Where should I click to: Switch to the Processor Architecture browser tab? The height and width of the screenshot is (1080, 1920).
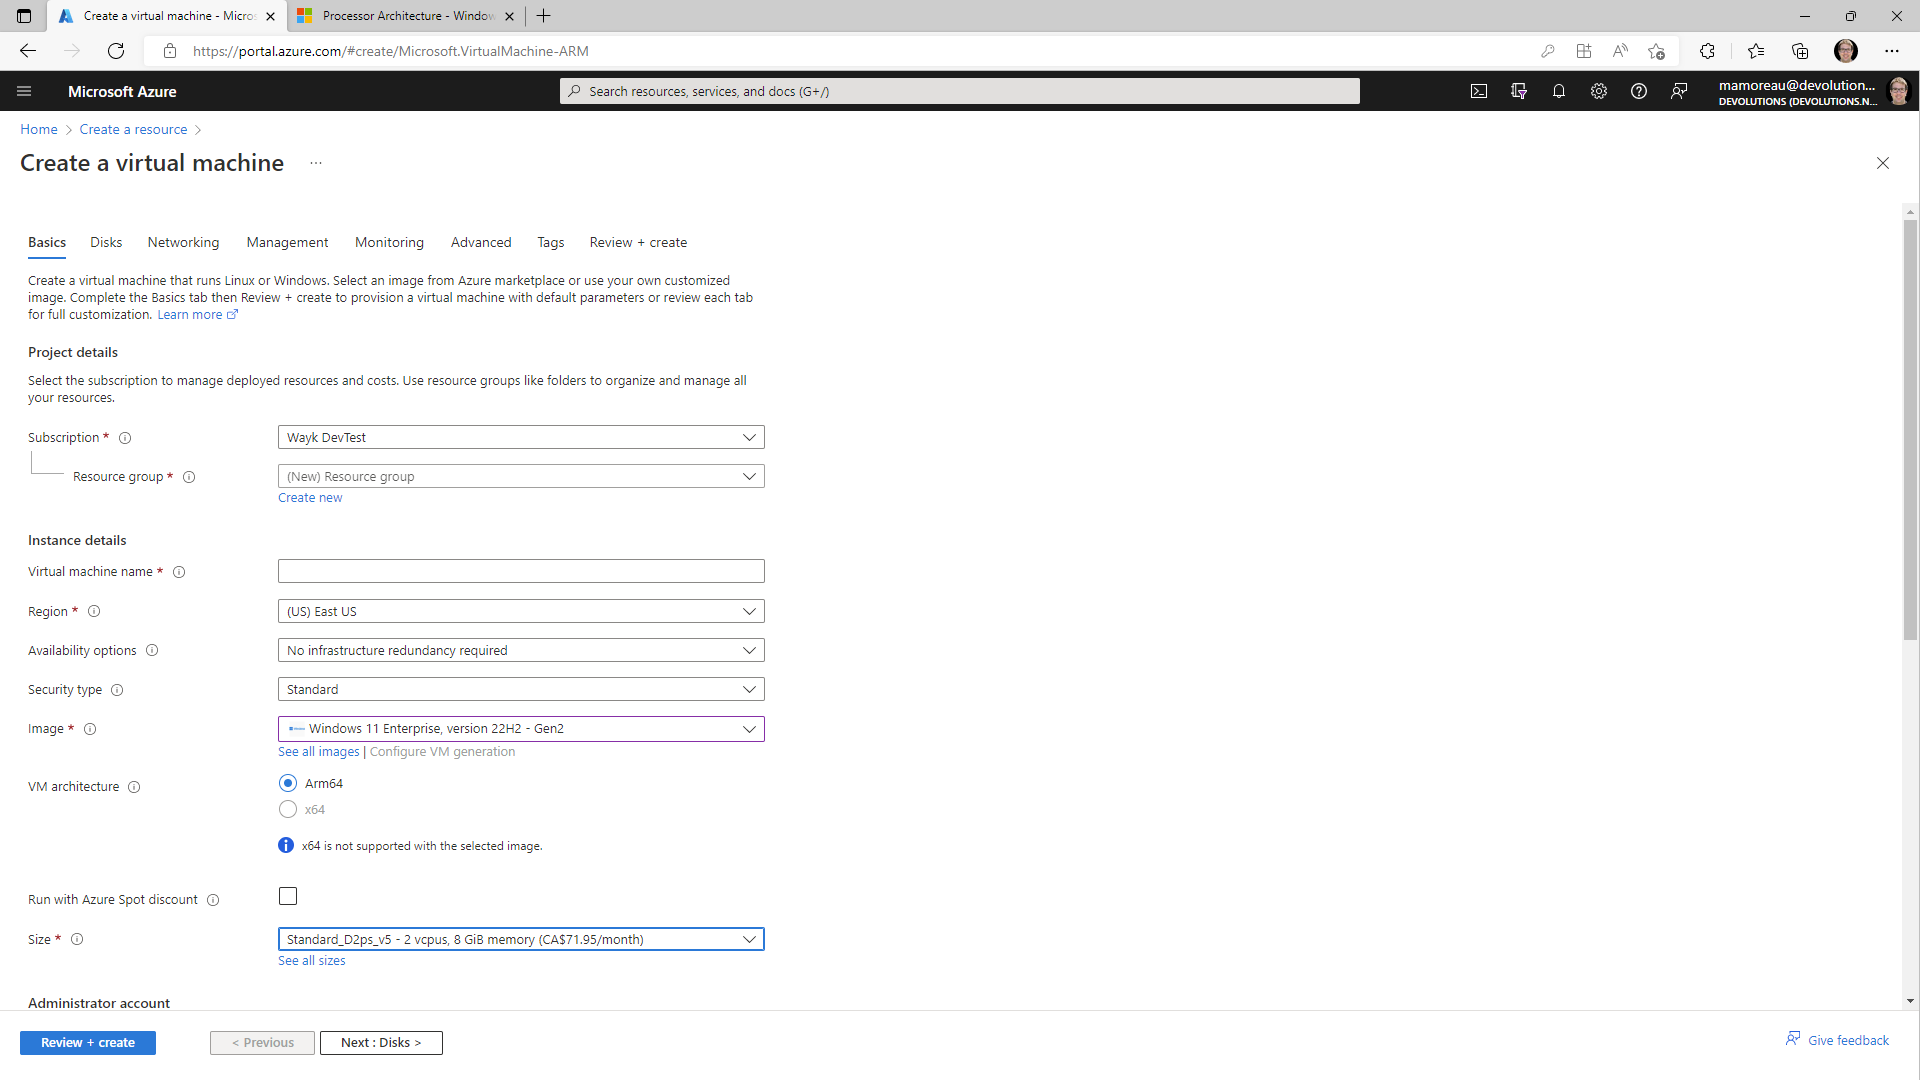coord(405,16)
